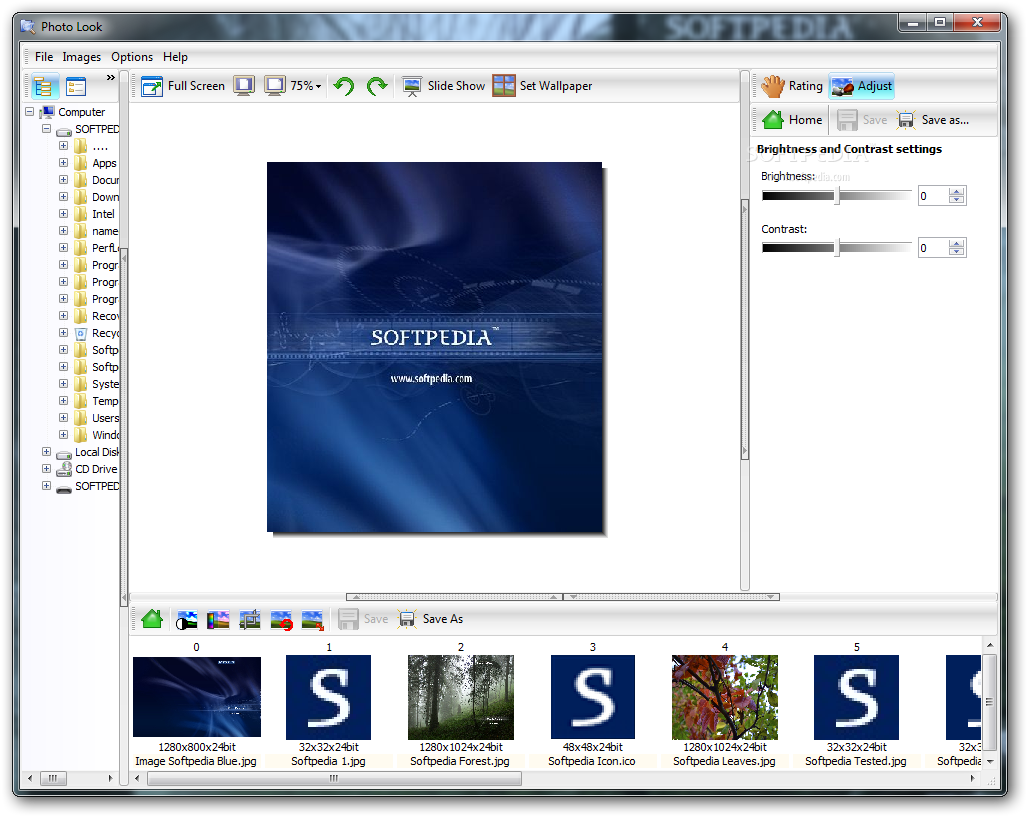The width and height of the screenshot is (1028, 817).
Task: Open the Adjust tab
Action: point(861,86)
